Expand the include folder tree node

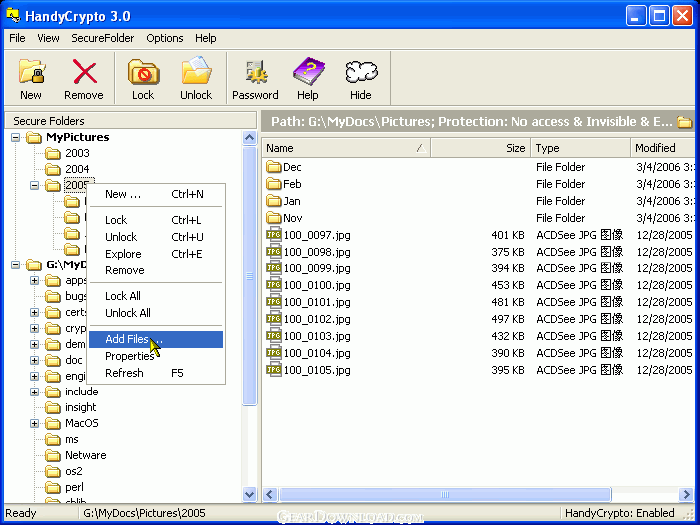tap(34, 392)
